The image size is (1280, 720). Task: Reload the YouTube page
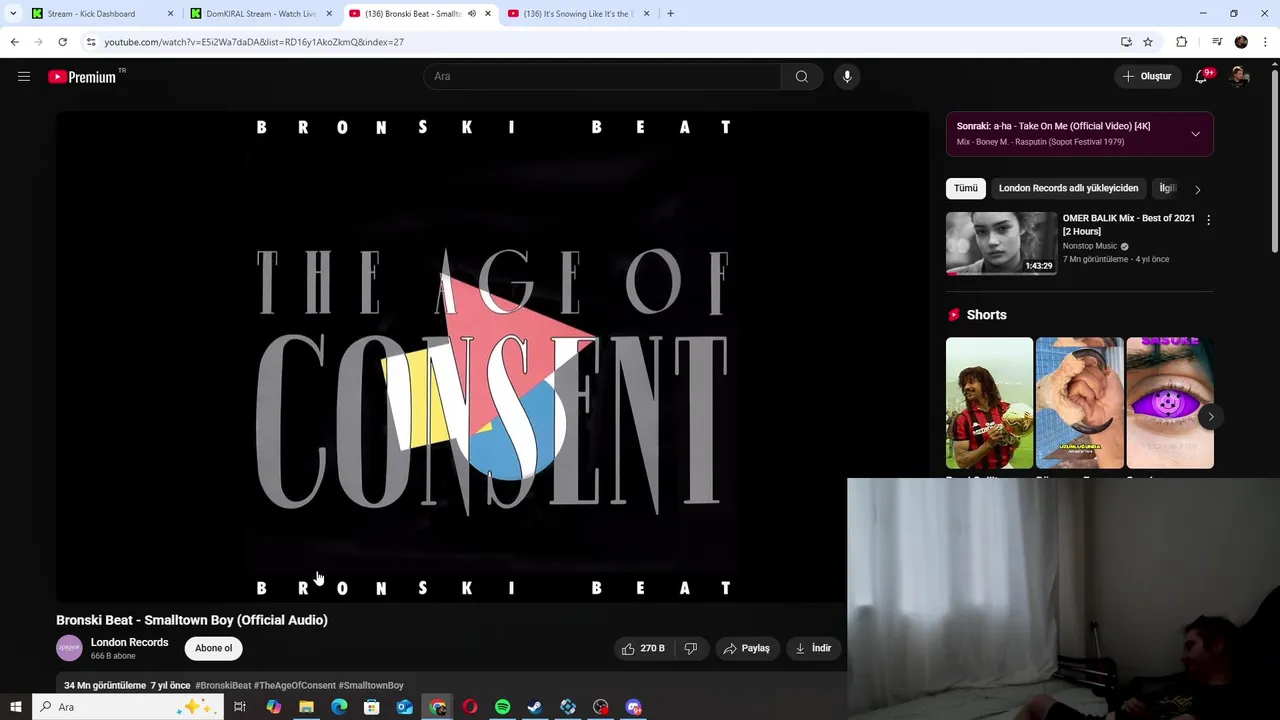tap(62, 42)
